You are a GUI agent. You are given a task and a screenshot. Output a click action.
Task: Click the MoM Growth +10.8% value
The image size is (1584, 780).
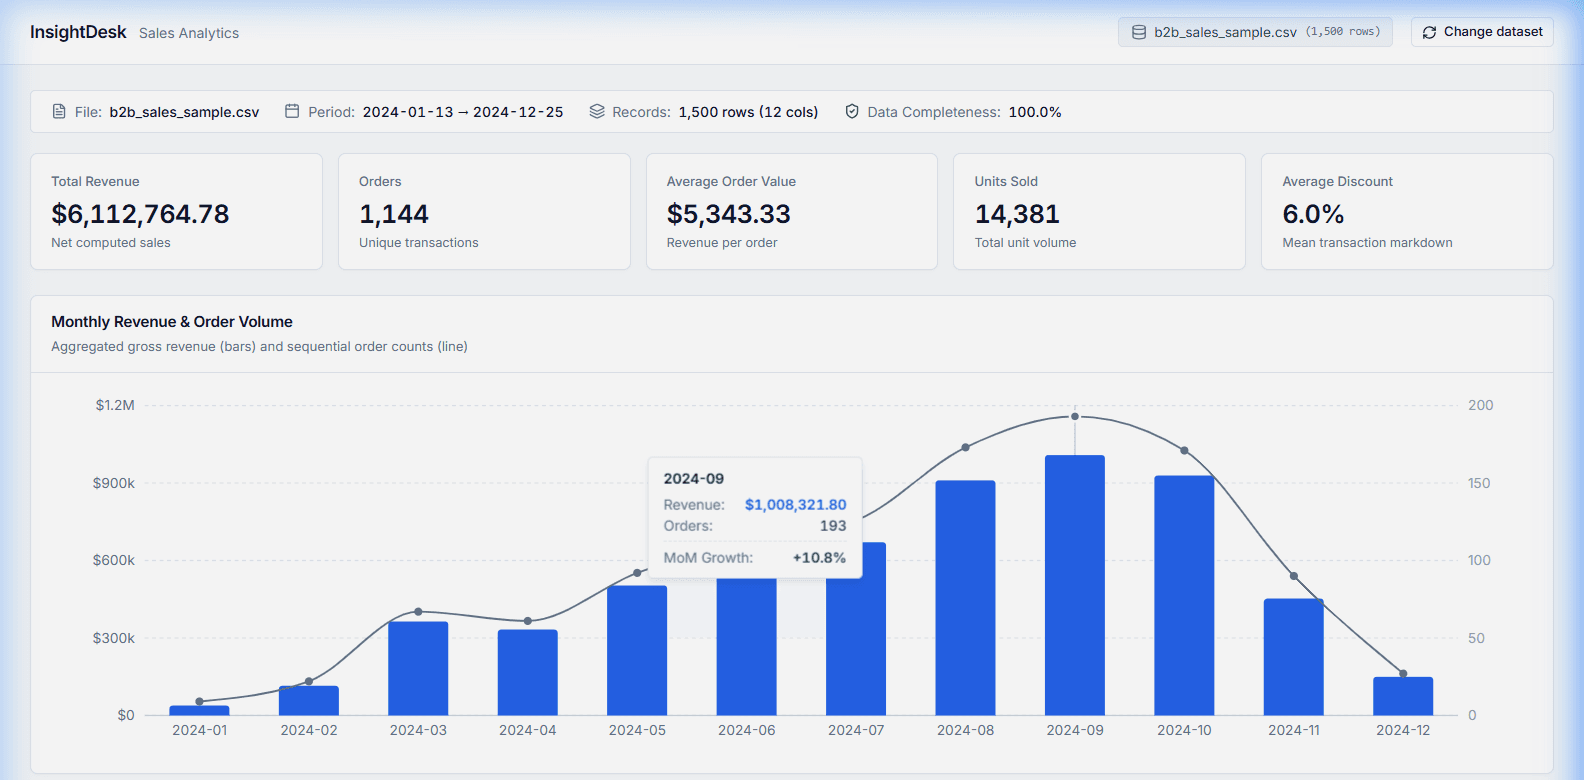[819, 558]
